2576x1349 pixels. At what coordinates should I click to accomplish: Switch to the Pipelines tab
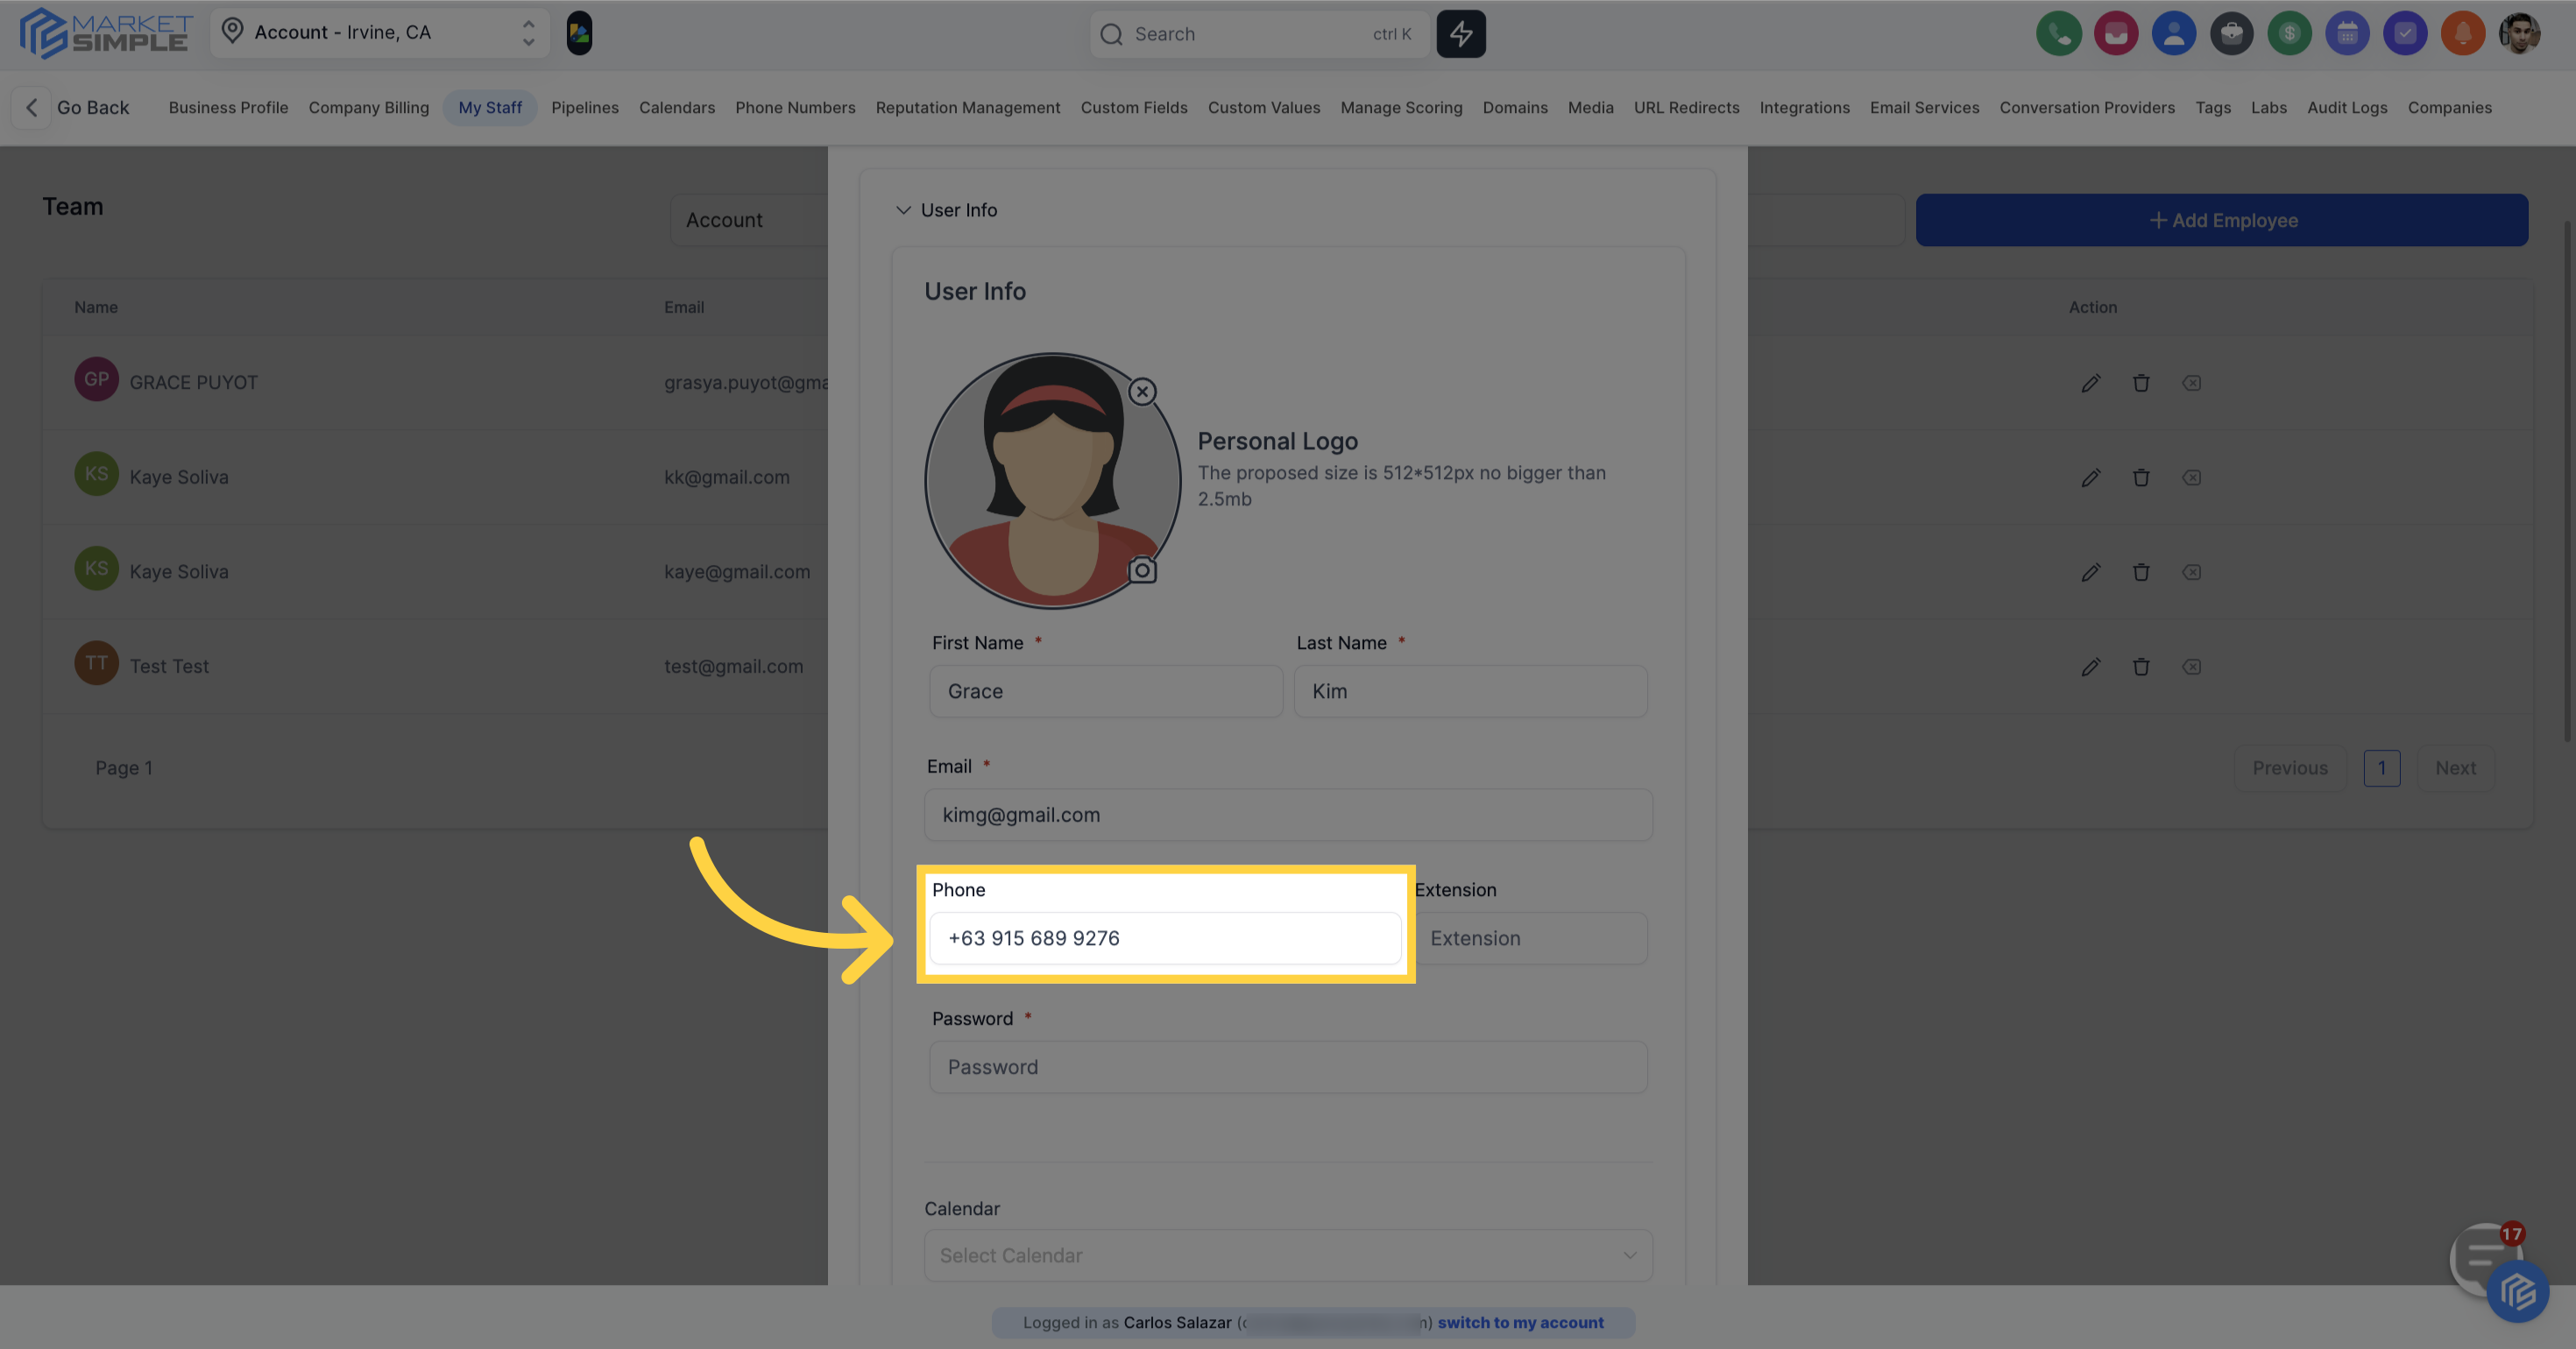pos(585,108)
